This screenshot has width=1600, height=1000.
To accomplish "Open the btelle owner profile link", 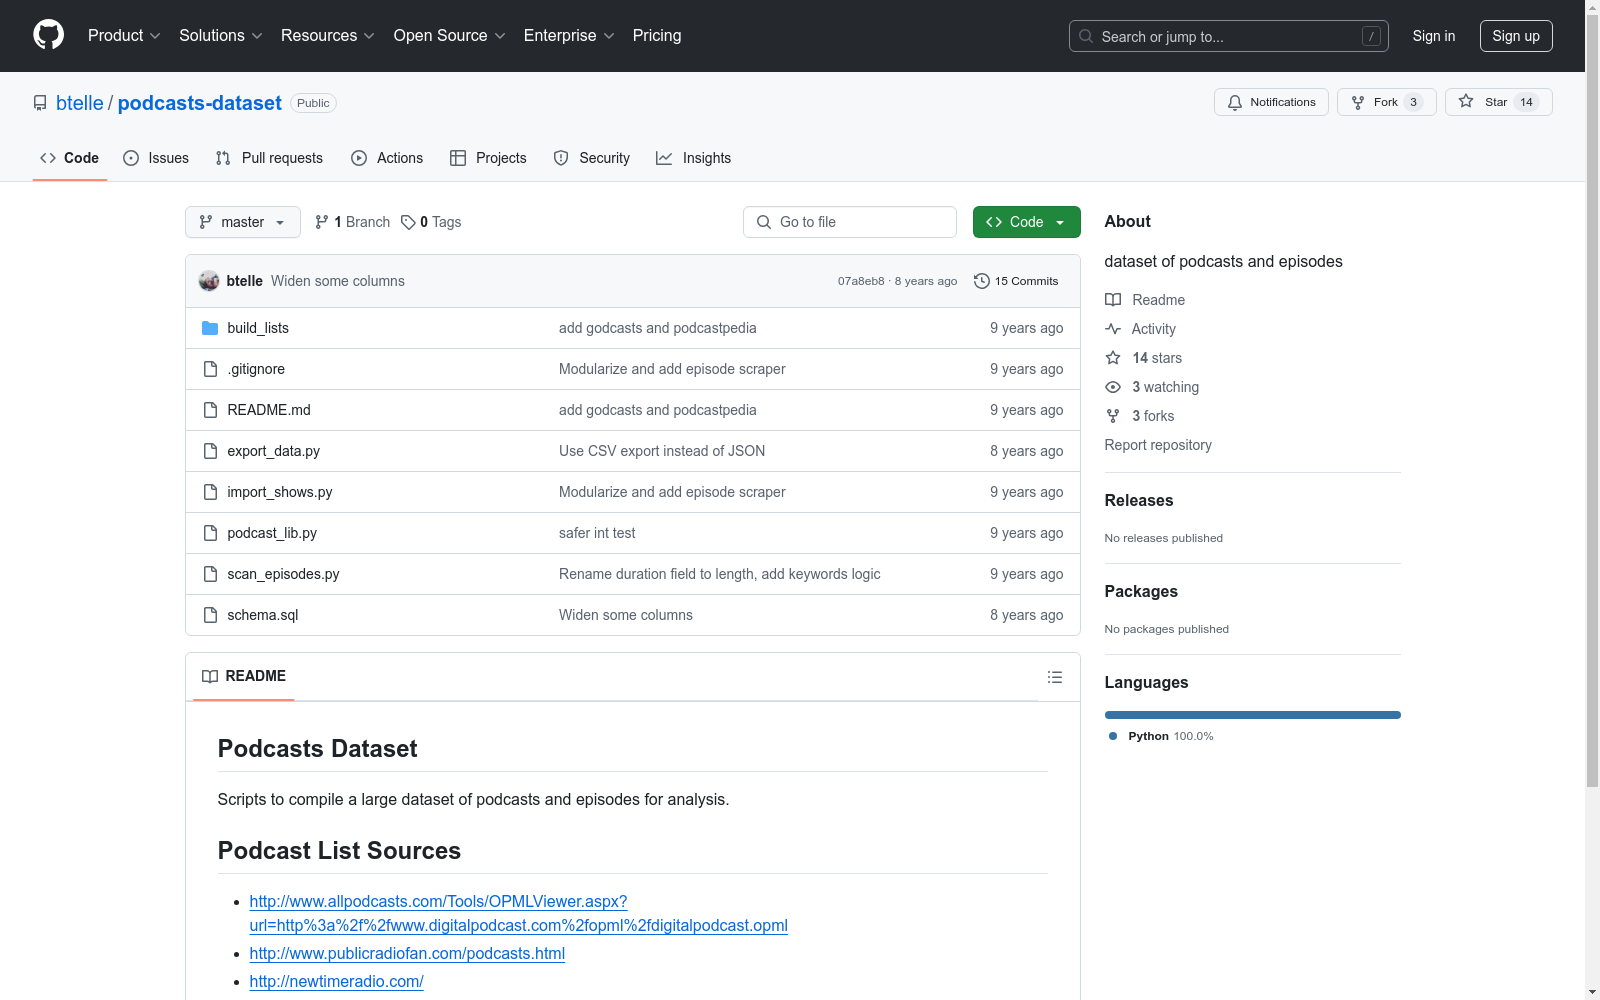I will click(80, 103).
